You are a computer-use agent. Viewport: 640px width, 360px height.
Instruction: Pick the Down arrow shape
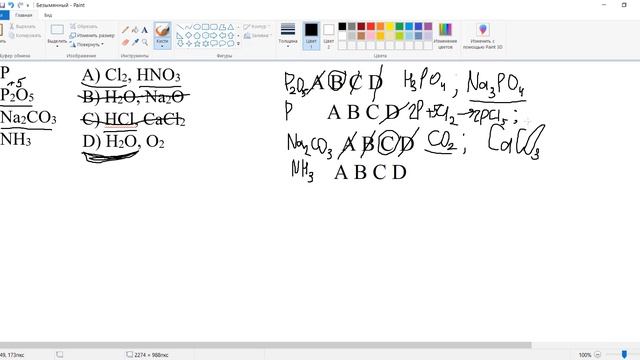180,44
